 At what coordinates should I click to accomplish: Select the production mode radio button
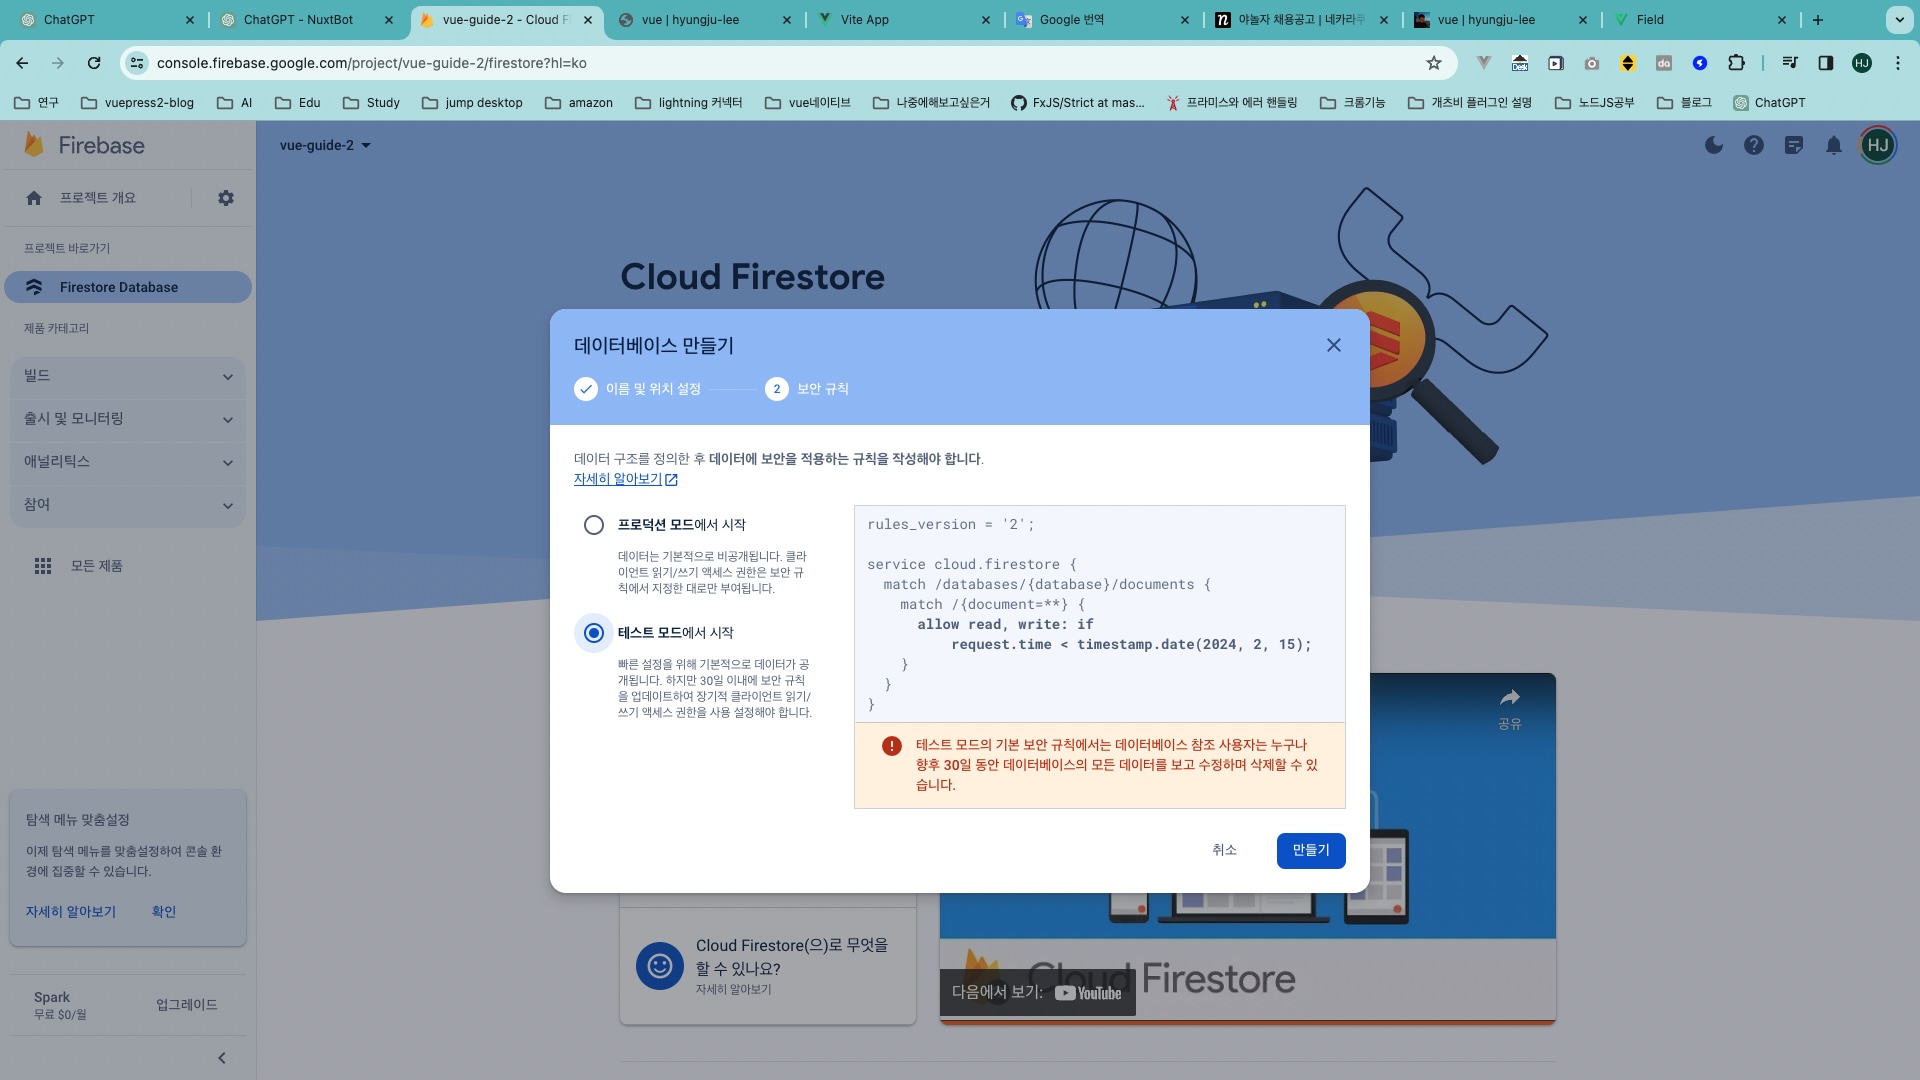594,525
